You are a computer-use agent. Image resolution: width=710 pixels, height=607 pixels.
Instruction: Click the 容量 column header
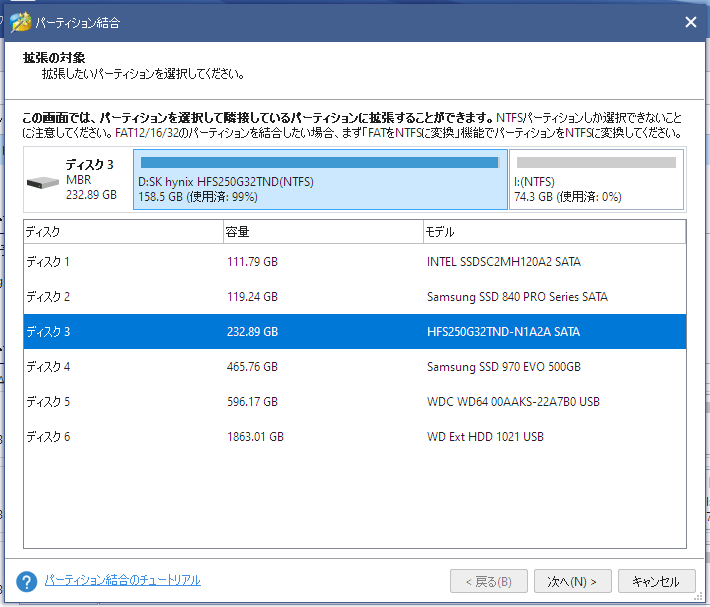[323, 232]
